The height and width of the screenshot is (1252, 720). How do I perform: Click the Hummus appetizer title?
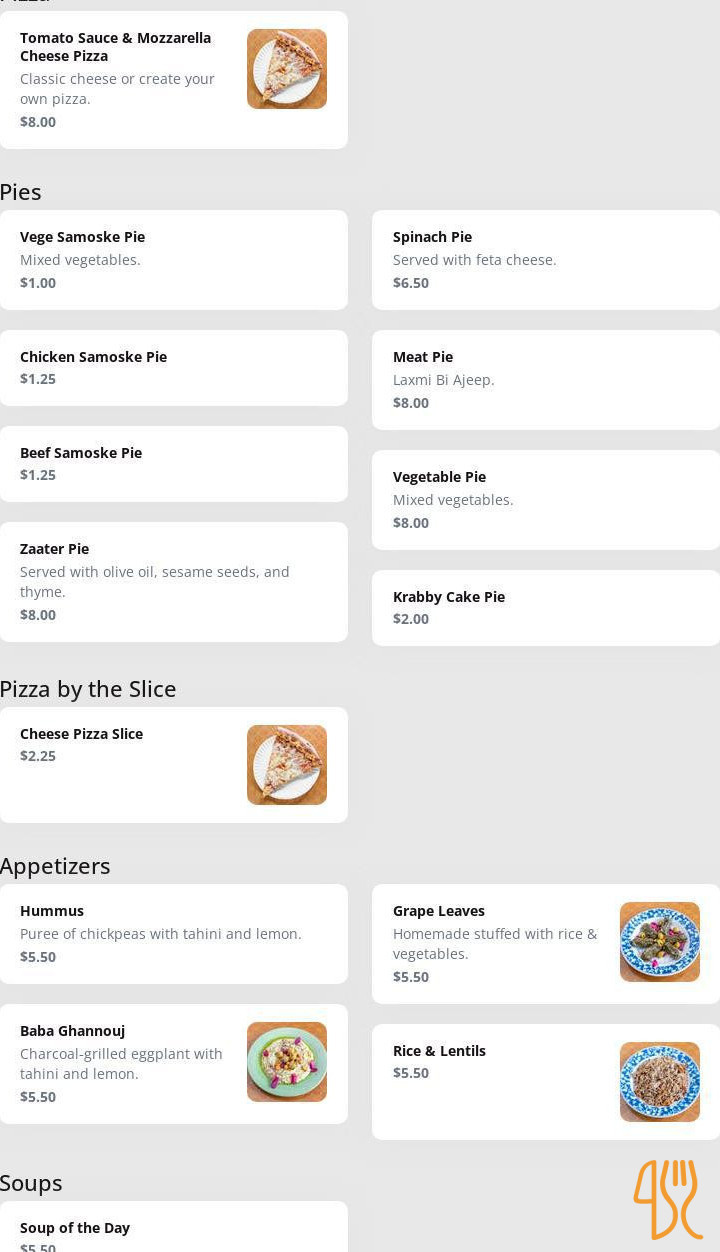pos(52,911)
